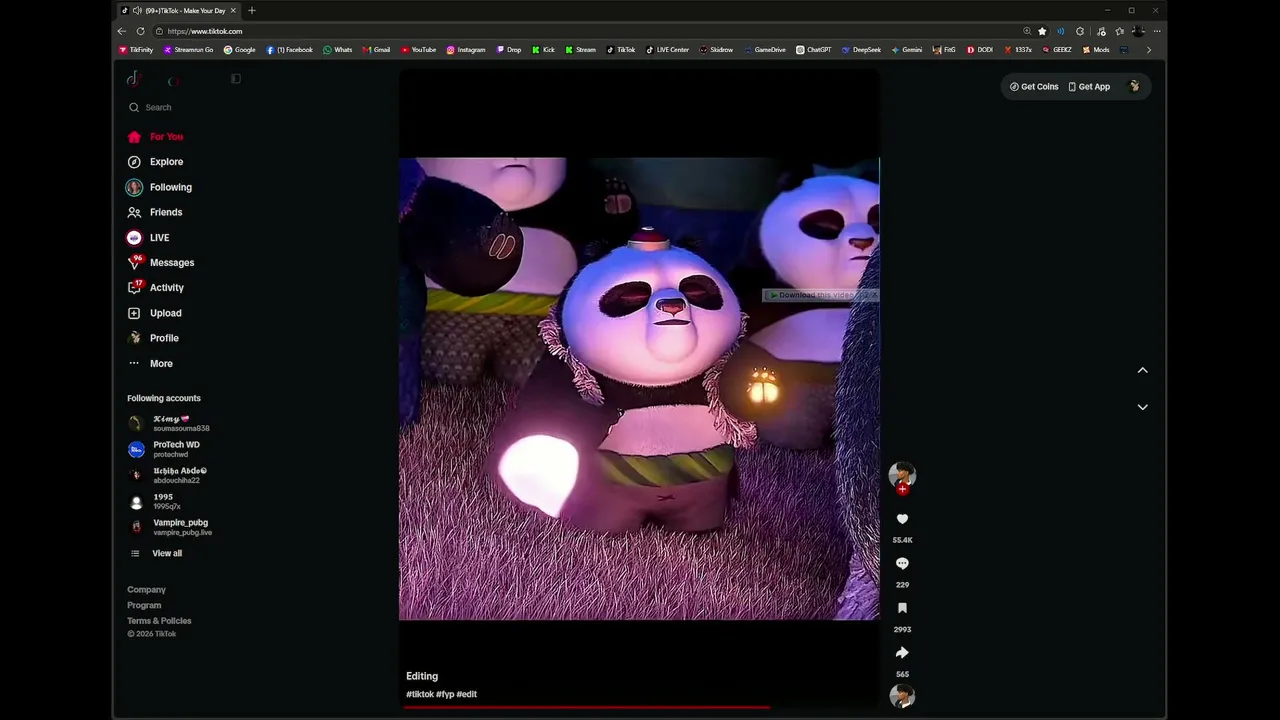Open the soumasouma838 followed account
1280x720 pixels.
(169, 424)
